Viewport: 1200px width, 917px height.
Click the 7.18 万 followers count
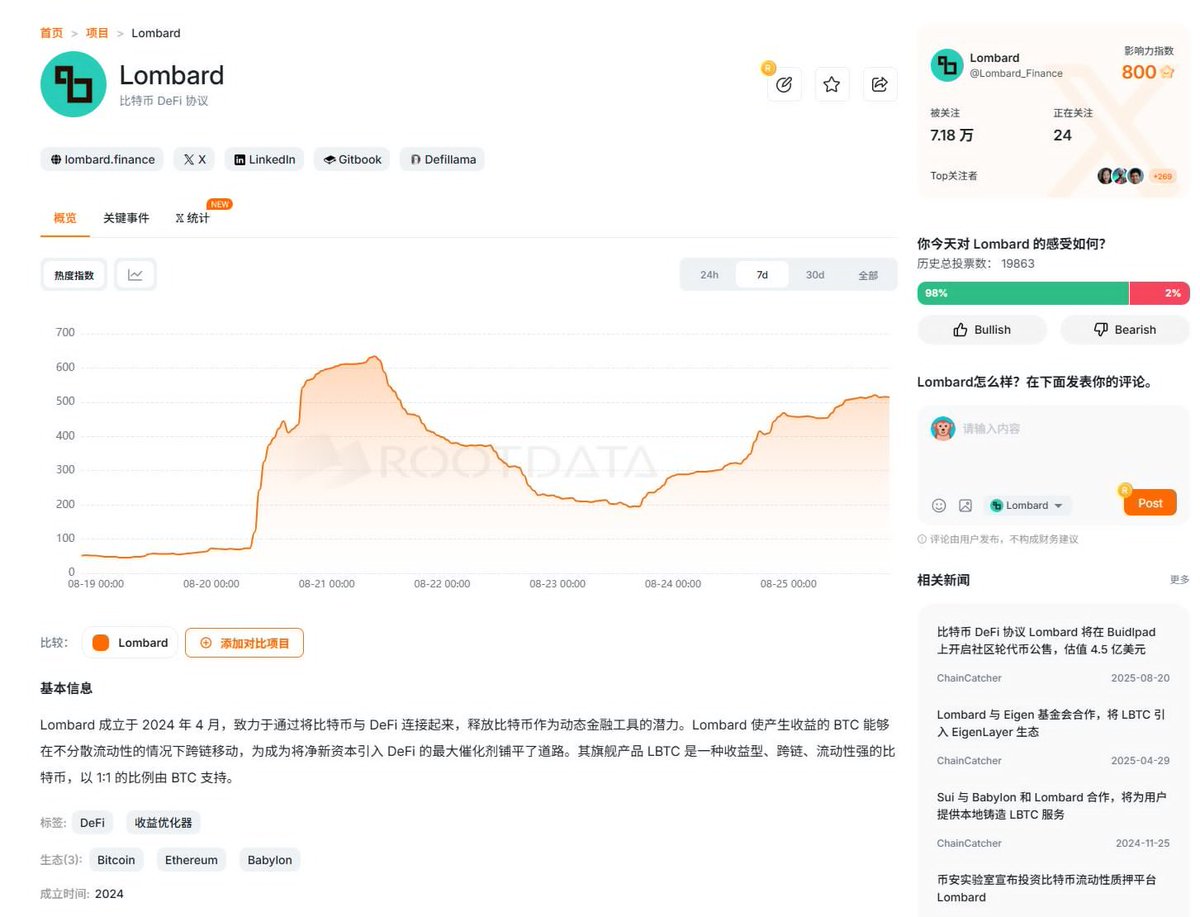[x=952, y=135]
